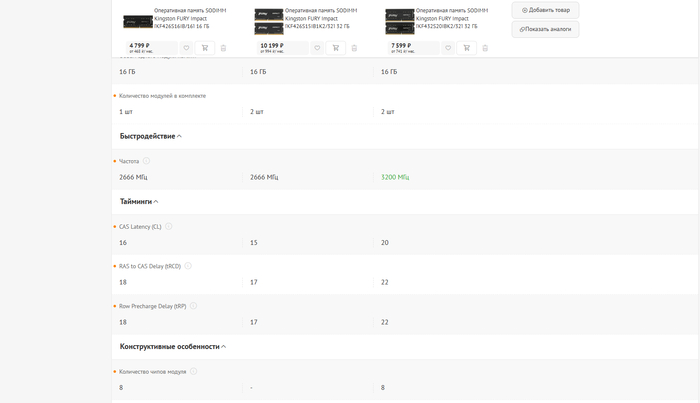Click the Добавить товар button
This screenshot has width=700, height=403.
546,10
